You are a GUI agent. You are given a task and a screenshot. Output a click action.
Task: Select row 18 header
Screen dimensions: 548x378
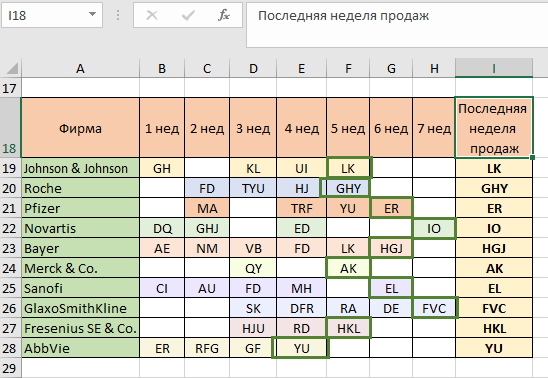(x=10, y=128)
